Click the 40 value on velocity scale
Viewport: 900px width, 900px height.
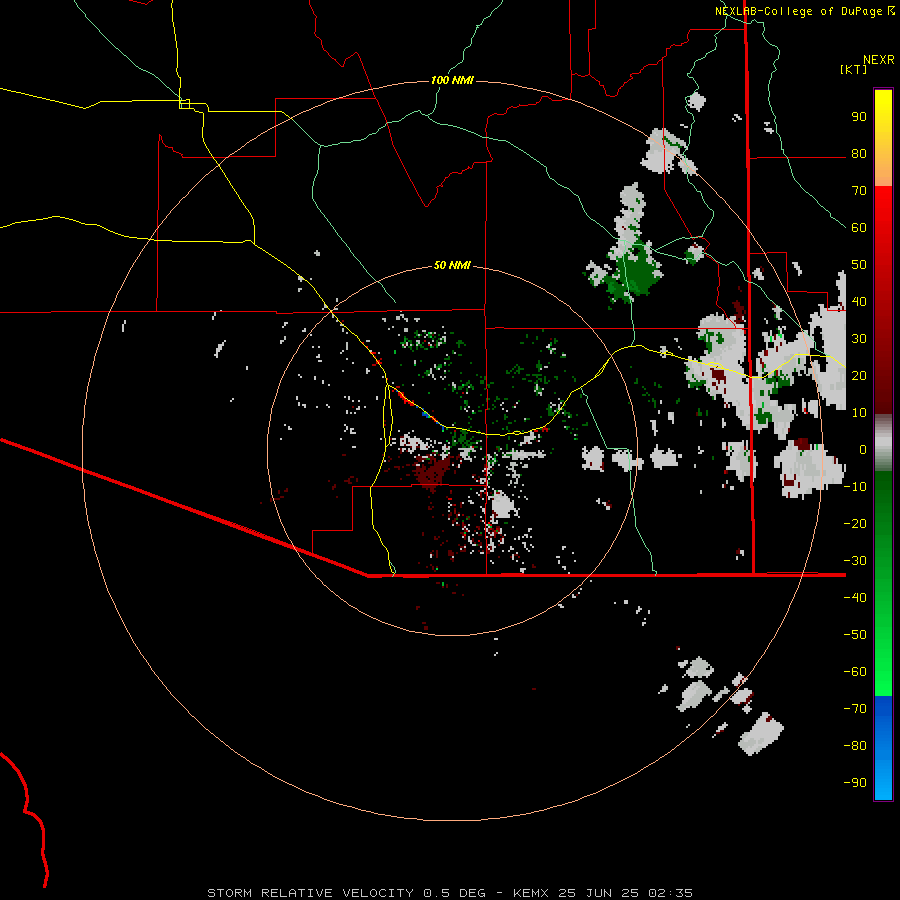coord(859,301)
